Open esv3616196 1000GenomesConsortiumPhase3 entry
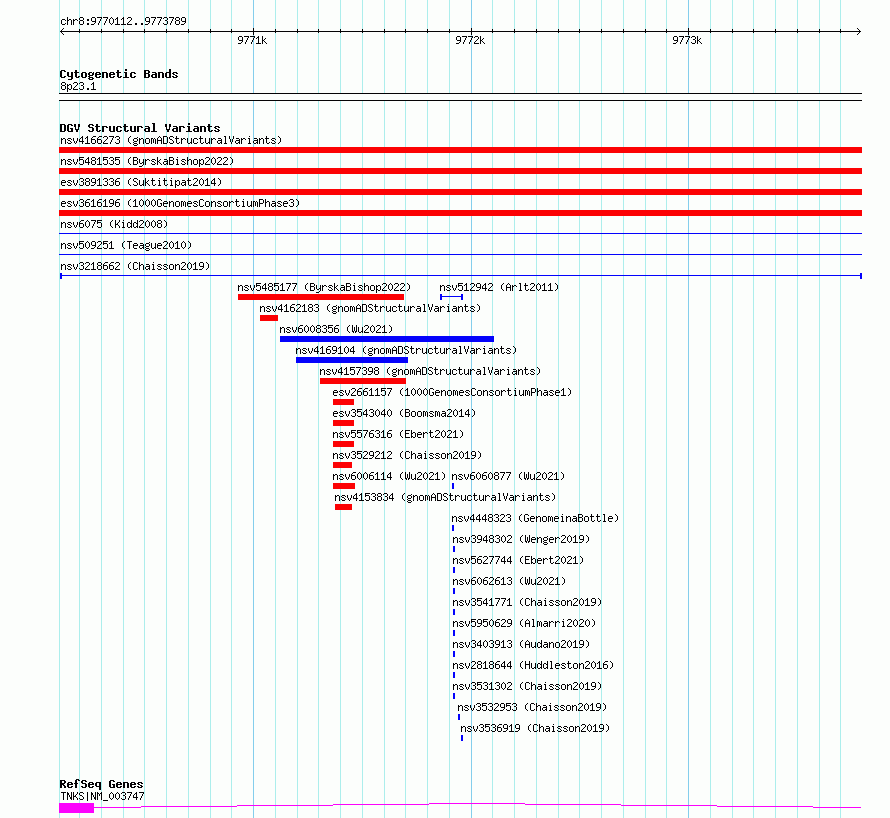 point(180,203)
